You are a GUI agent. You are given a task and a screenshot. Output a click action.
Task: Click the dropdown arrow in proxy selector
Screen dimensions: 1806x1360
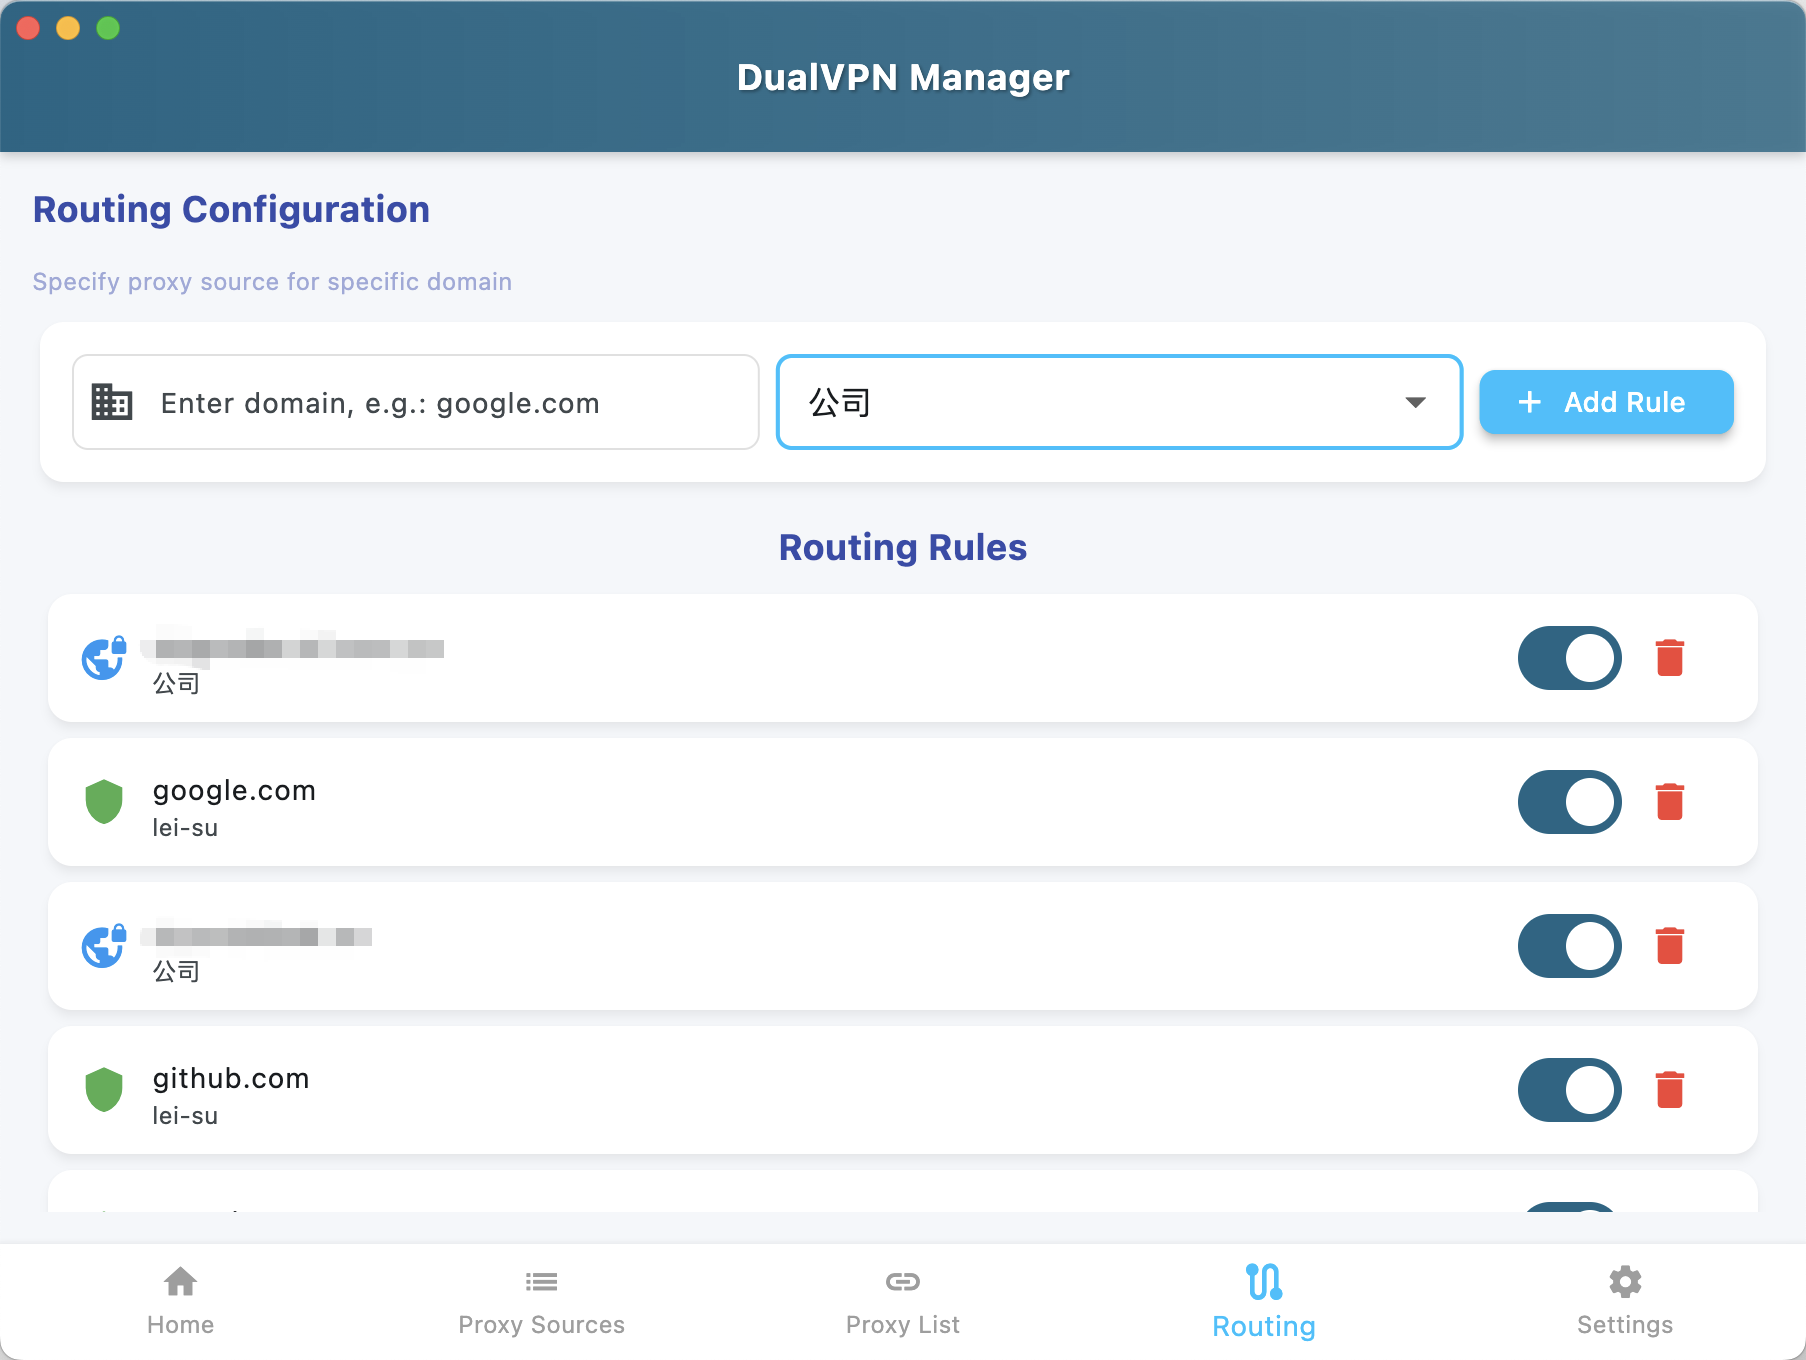click(x=1415, y=402)
